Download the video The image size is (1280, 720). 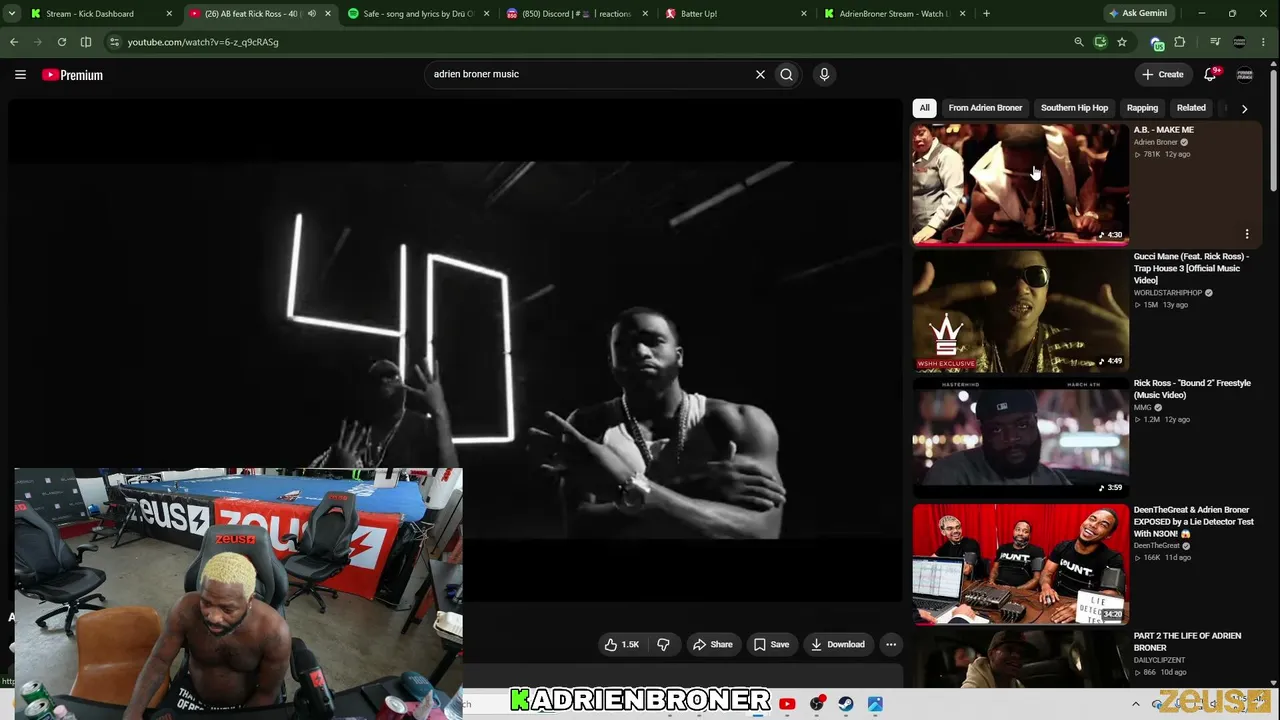click(x=838, y=645)
